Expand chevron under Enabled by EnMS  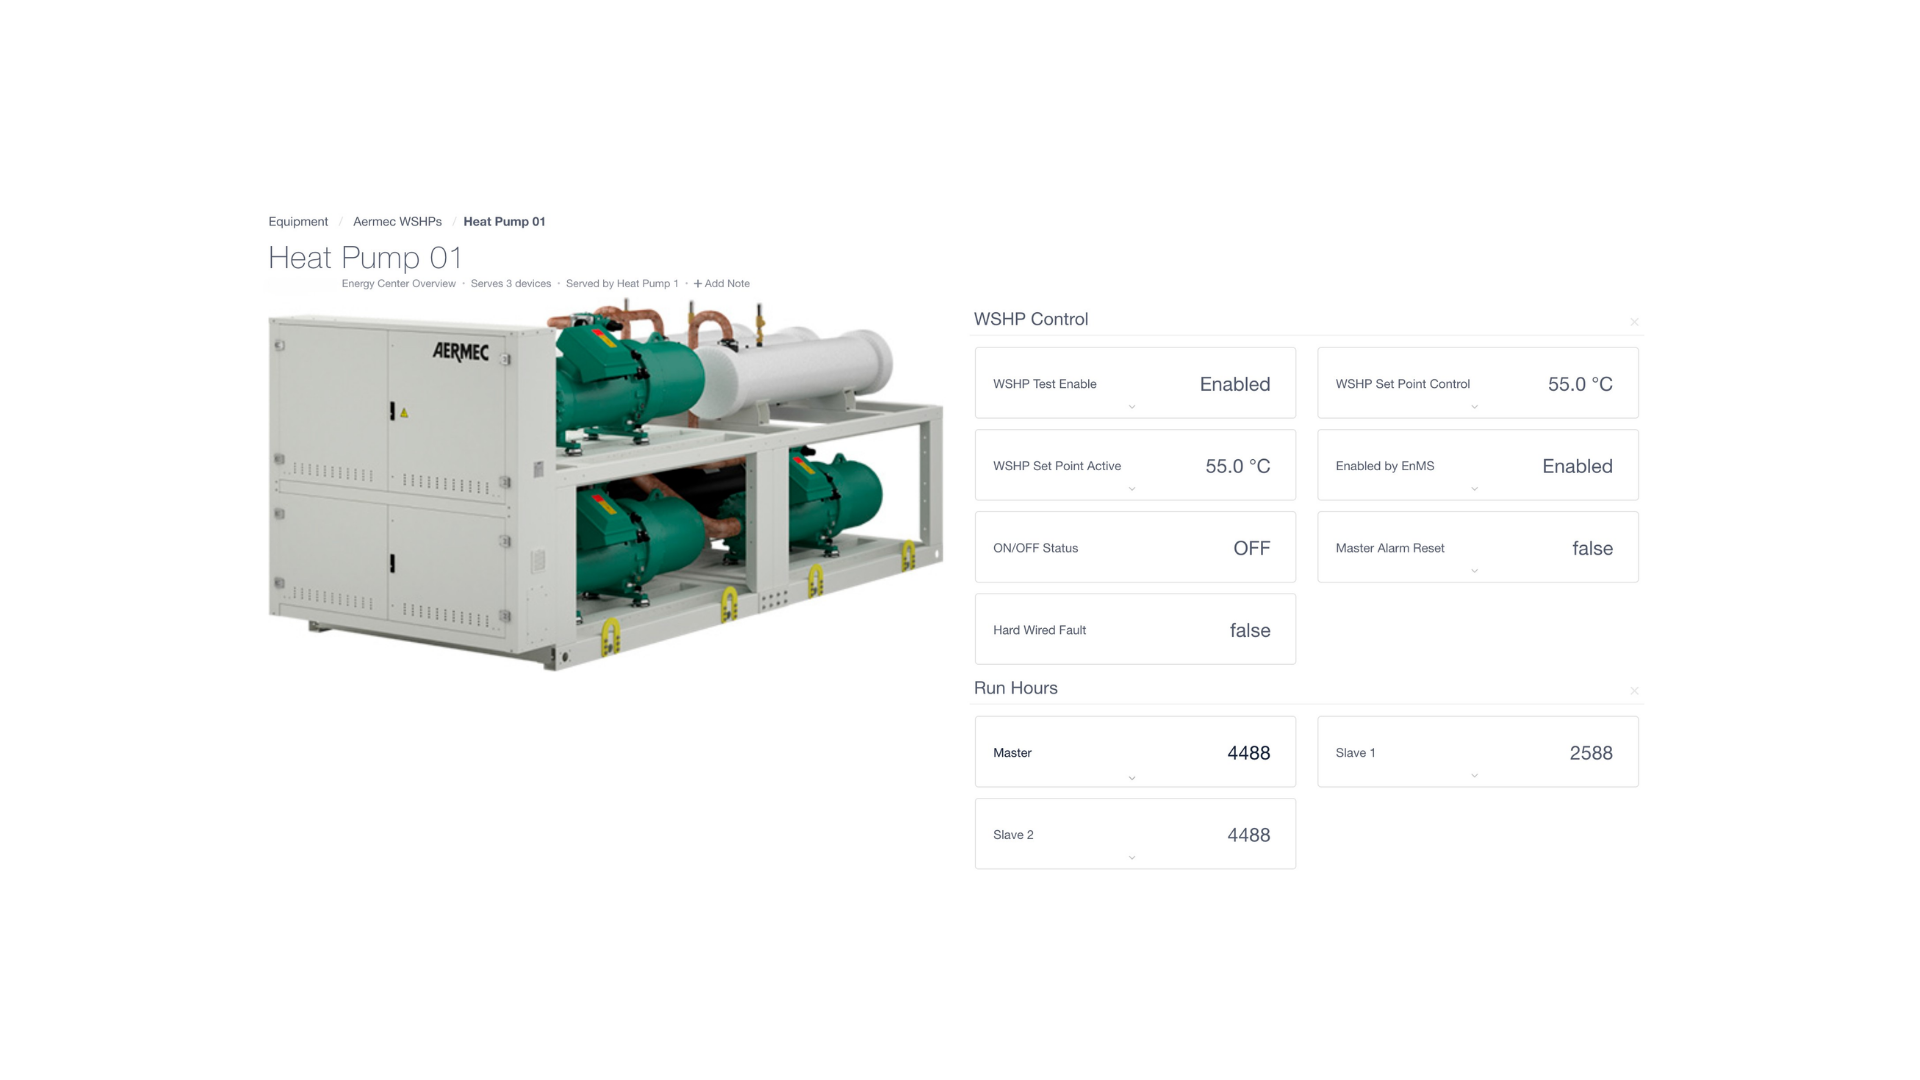click(1474, 489)
